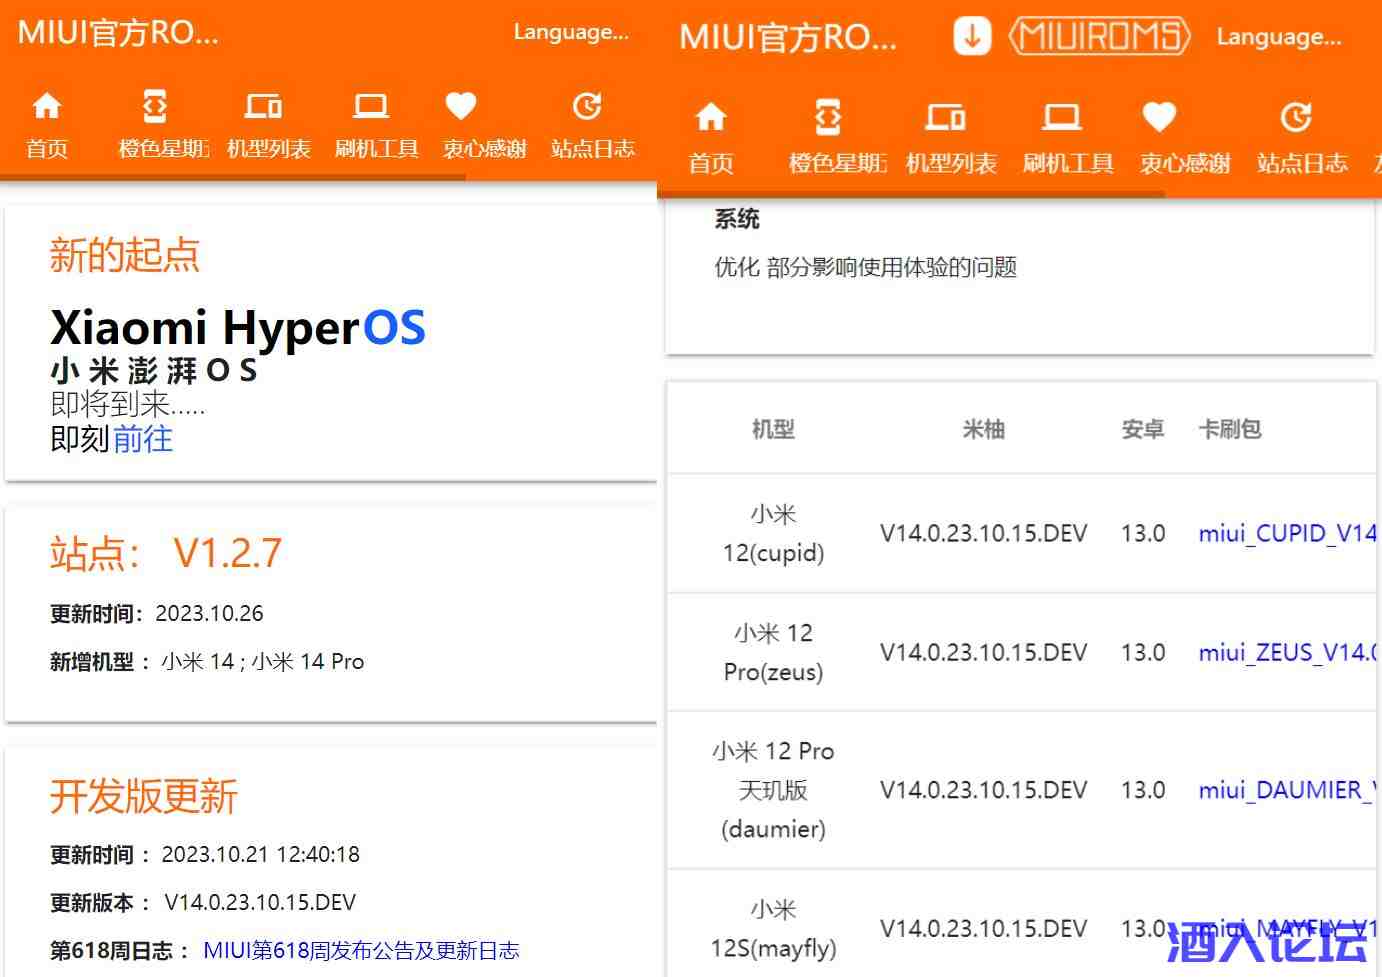This screenshot has width=1382, height=977.
Task: Click the MIUIROMS logo in the header
Action: [1099, 37]
